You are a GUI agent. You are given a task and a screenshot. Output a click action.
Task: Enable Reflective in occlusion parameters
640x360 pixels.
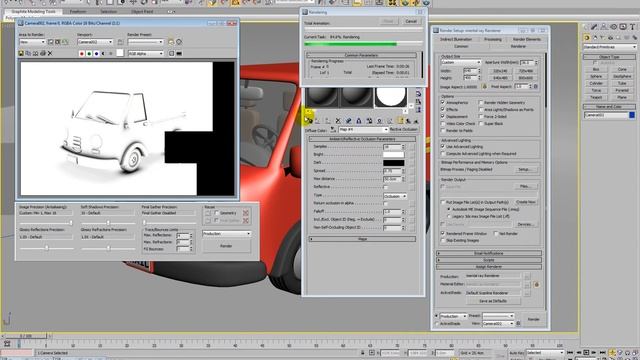[385, 187]
